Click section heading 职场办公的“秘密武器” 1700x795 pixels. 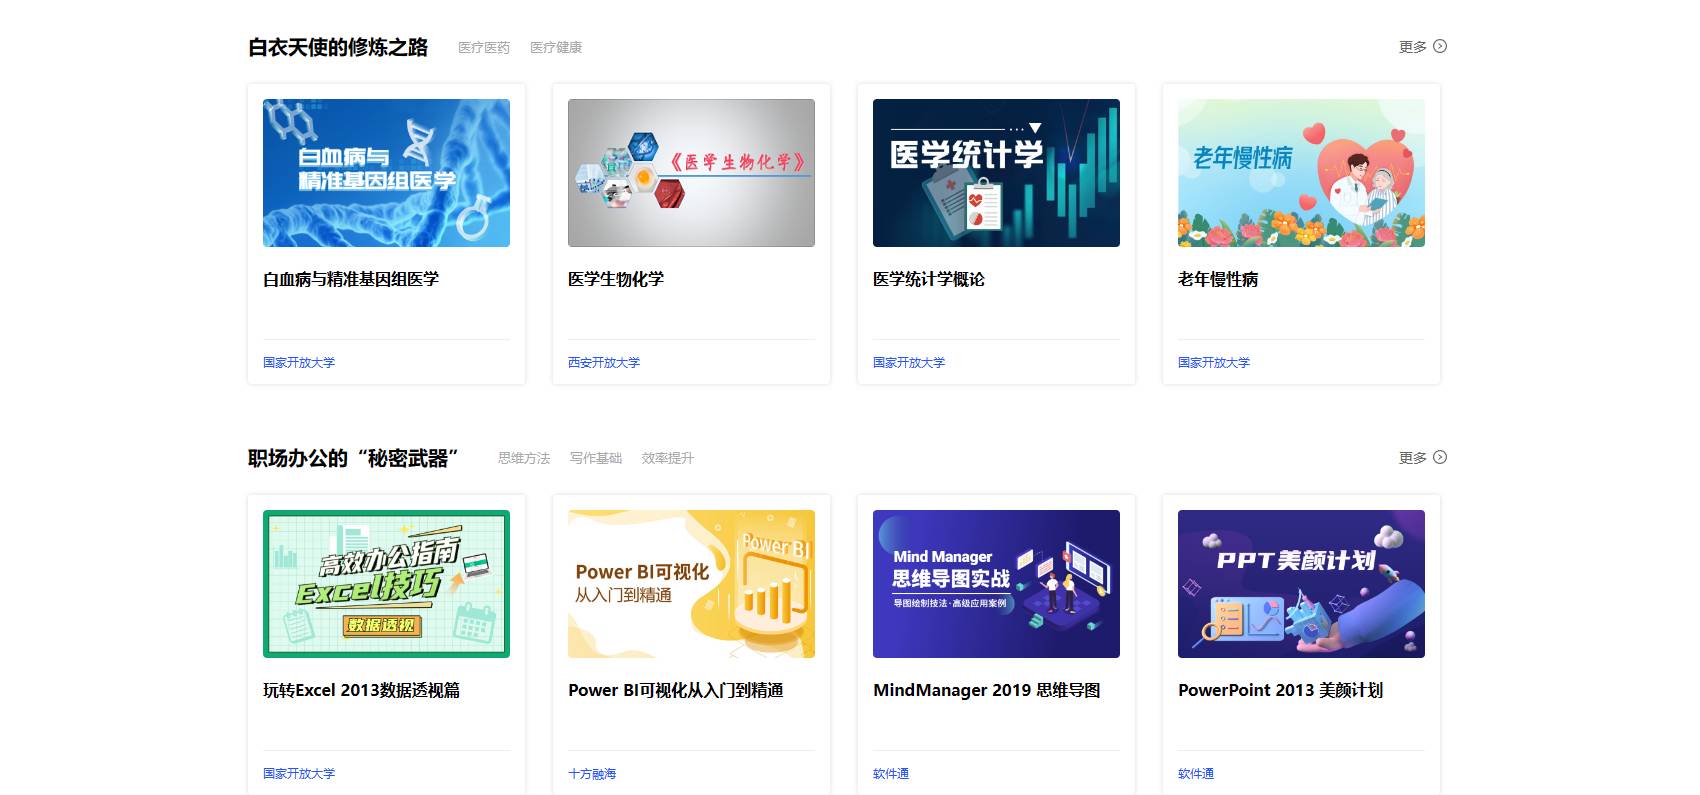tap(354, 458)
